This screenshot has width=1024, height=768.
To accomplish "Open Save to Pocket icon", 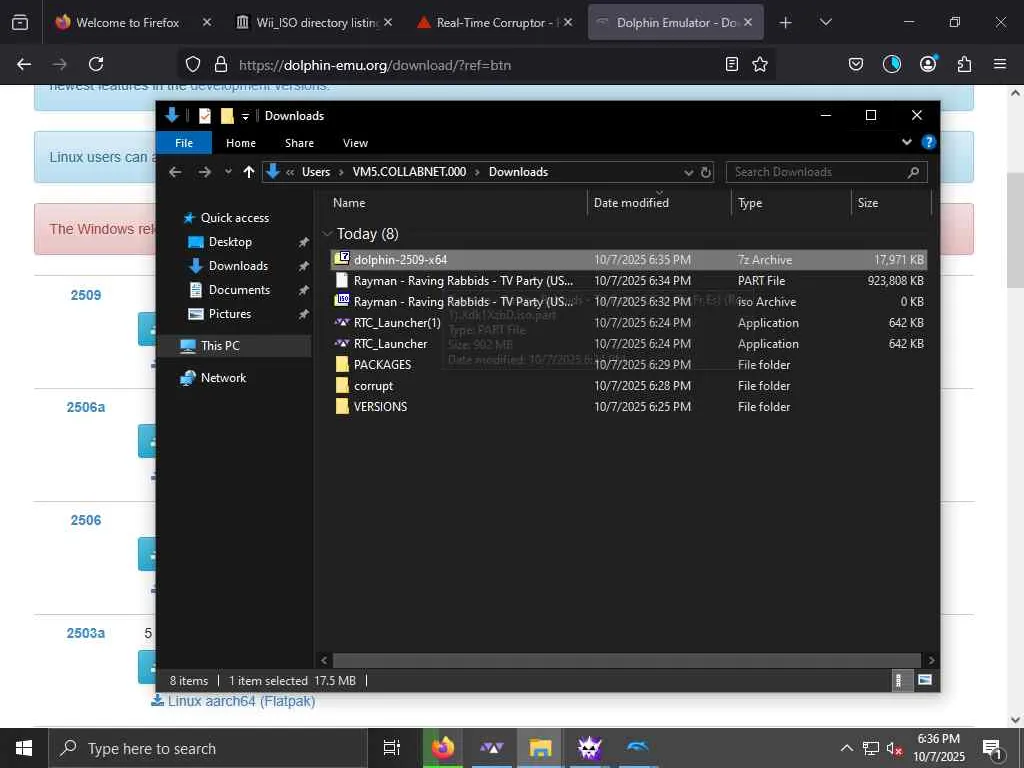I will (x=856, y=64).
